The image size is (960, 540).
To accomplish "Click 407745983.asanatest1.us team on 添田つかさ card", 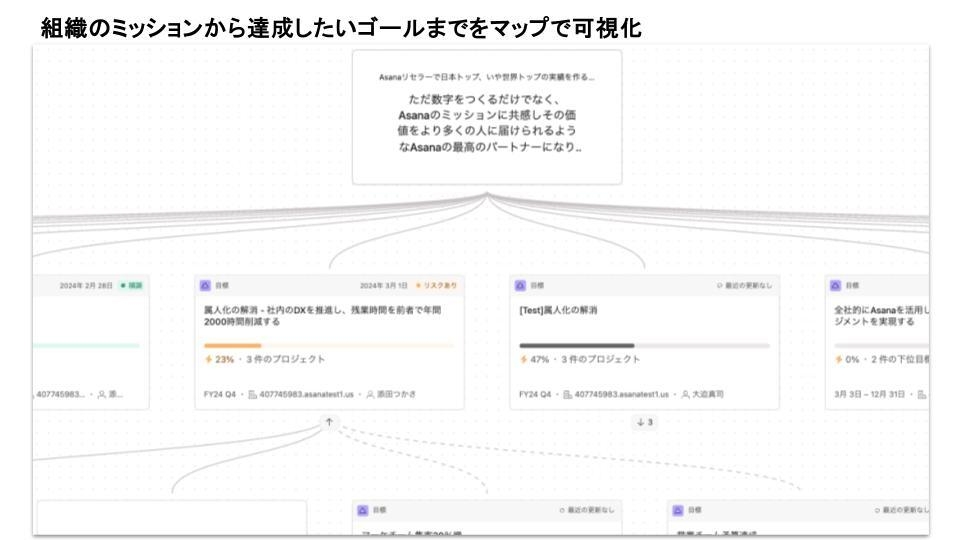I will click(x=300, y=394).
